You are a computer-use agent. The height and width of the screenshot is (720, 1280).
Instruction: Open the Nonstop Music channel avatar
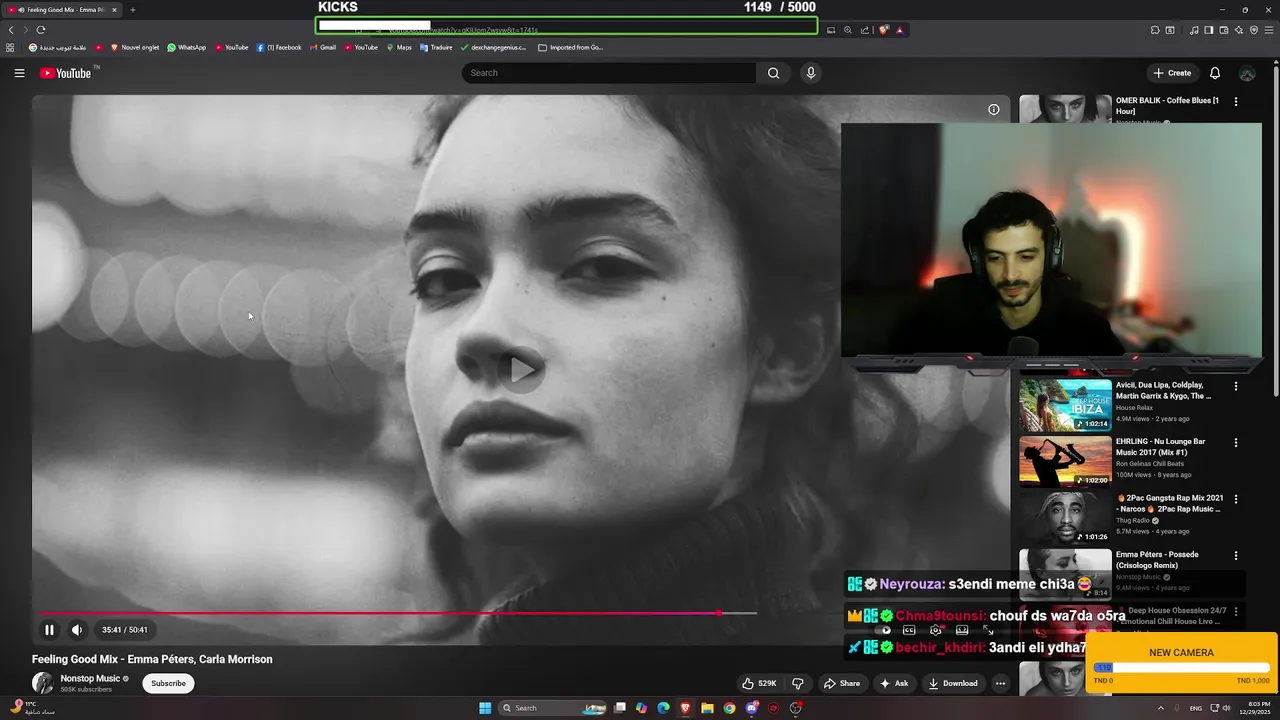click(43, 683)
